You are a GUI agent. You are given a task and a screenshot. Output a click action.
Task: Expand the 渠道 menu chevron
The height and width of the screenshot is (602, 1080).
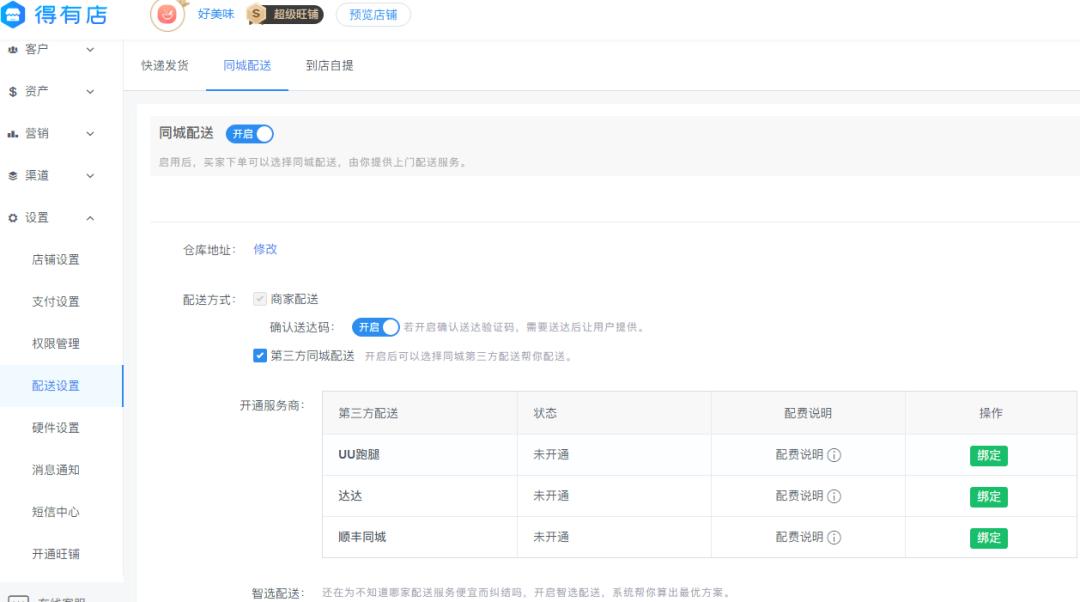tap(88, 174)
